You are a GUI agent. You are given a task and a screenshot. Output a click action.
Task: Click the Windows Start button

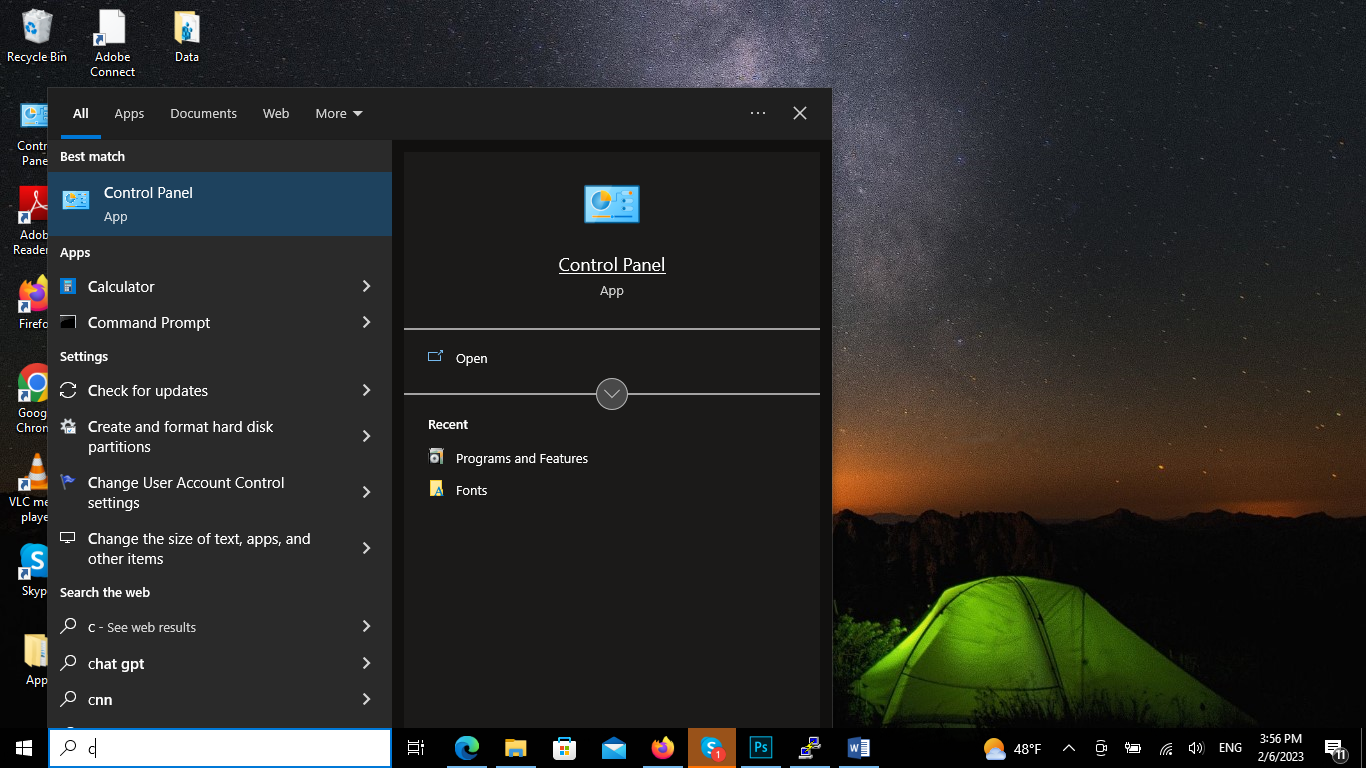click(x=23, y=748)
